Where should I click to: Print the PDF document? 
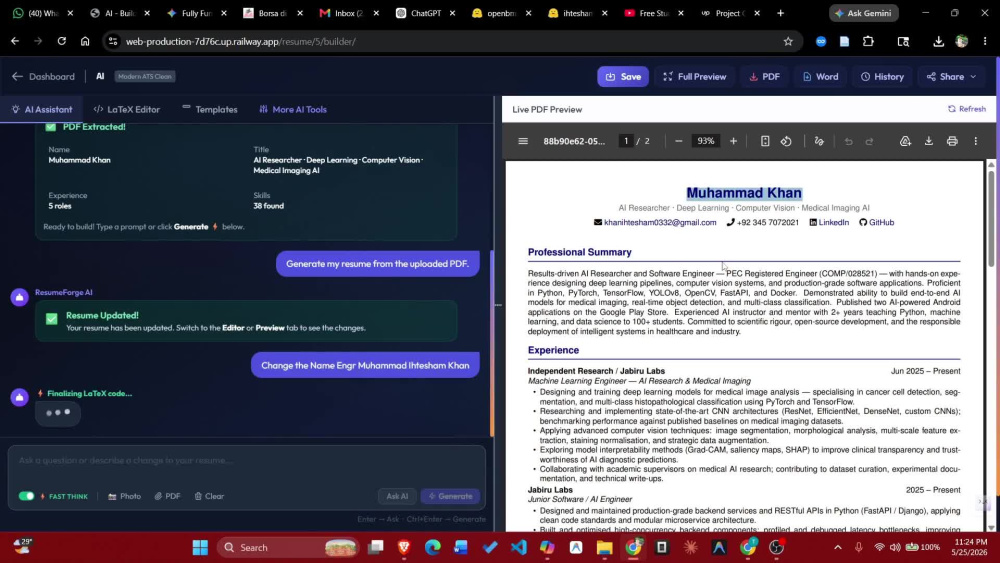coord(952,141)
